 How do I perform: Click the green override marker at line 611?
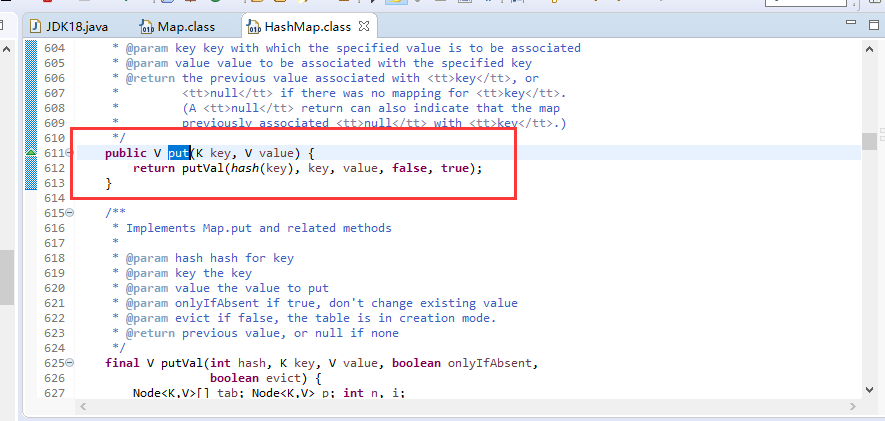point(31,152)
